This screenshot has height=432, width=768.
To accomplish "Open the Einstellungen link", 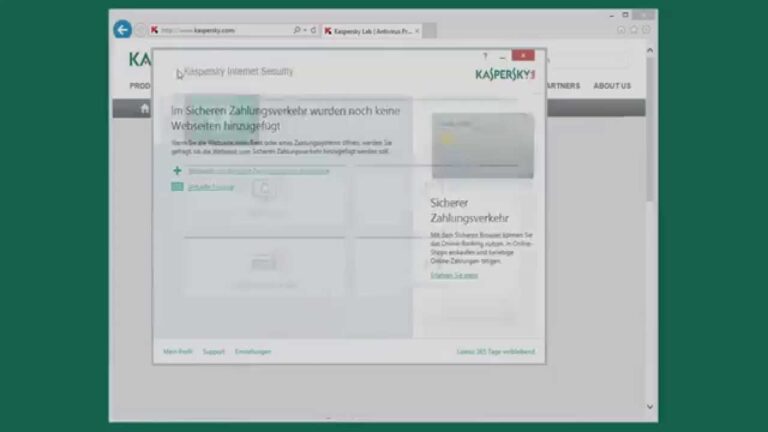I will point(253,352).
